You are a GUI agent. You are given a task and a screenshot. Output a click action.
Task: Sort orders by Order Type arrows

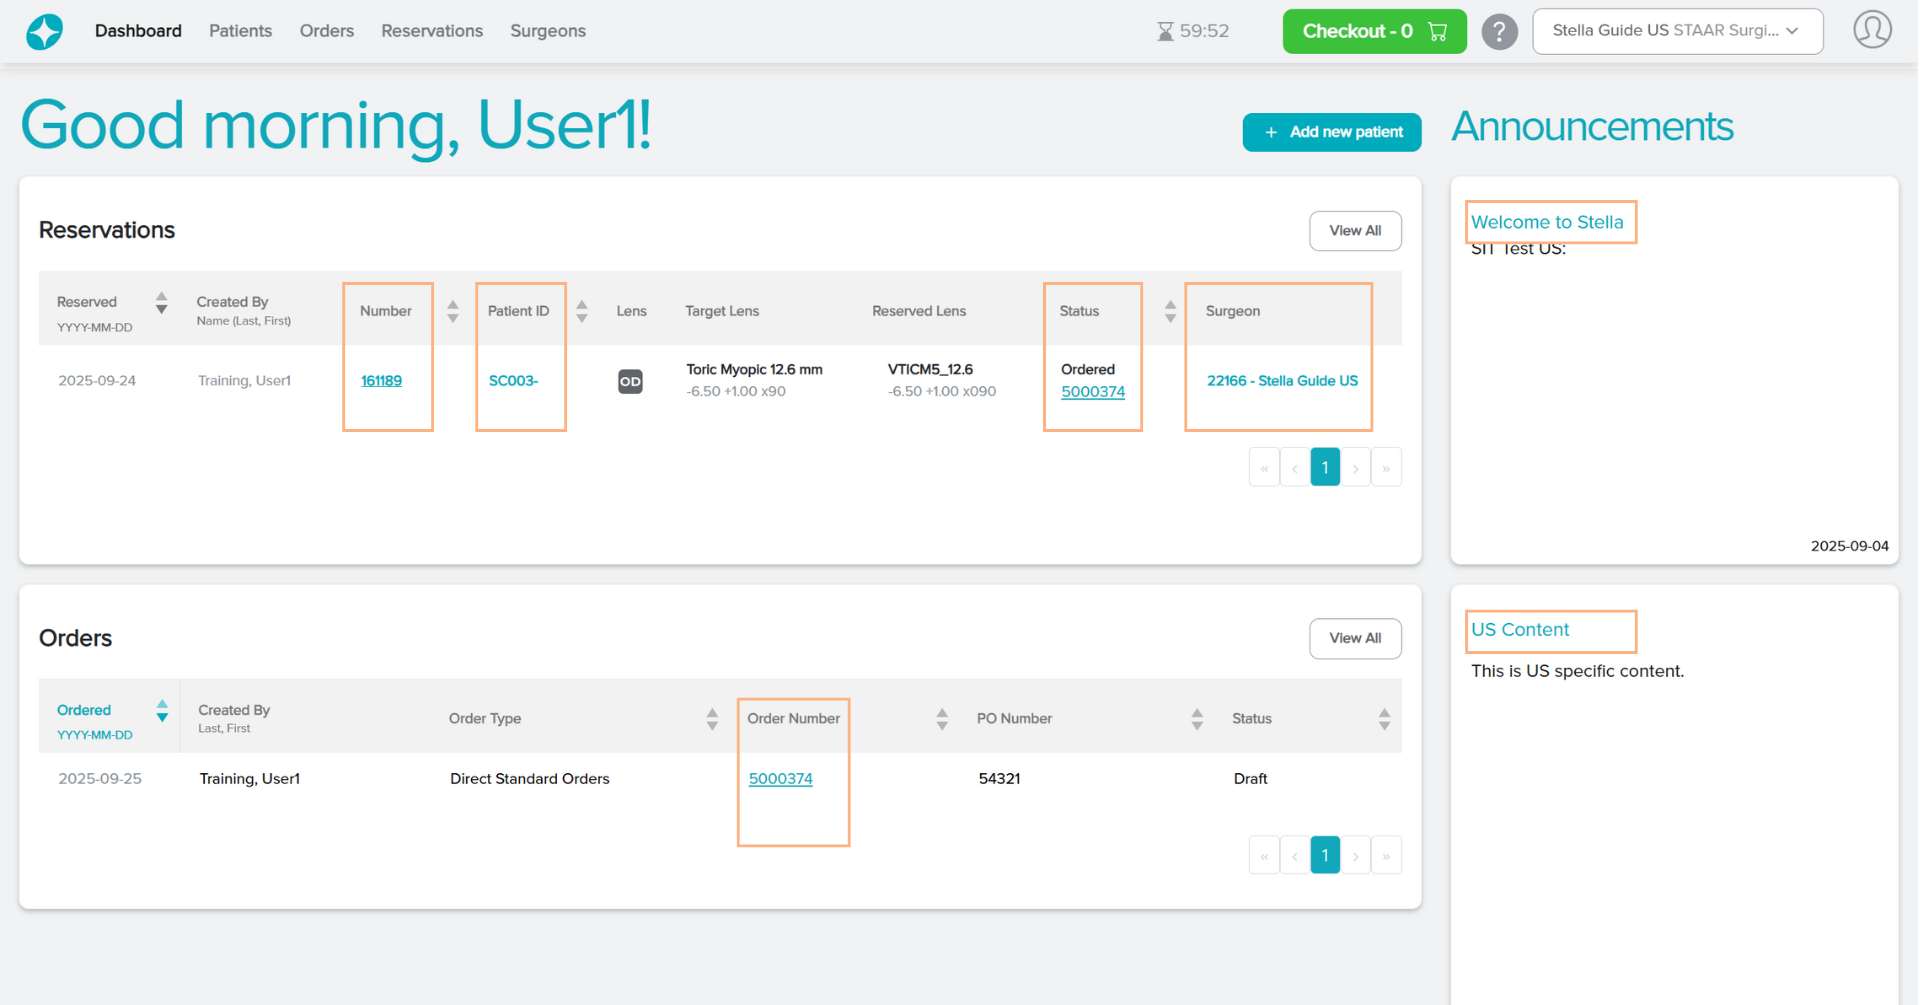coord(712,719)
